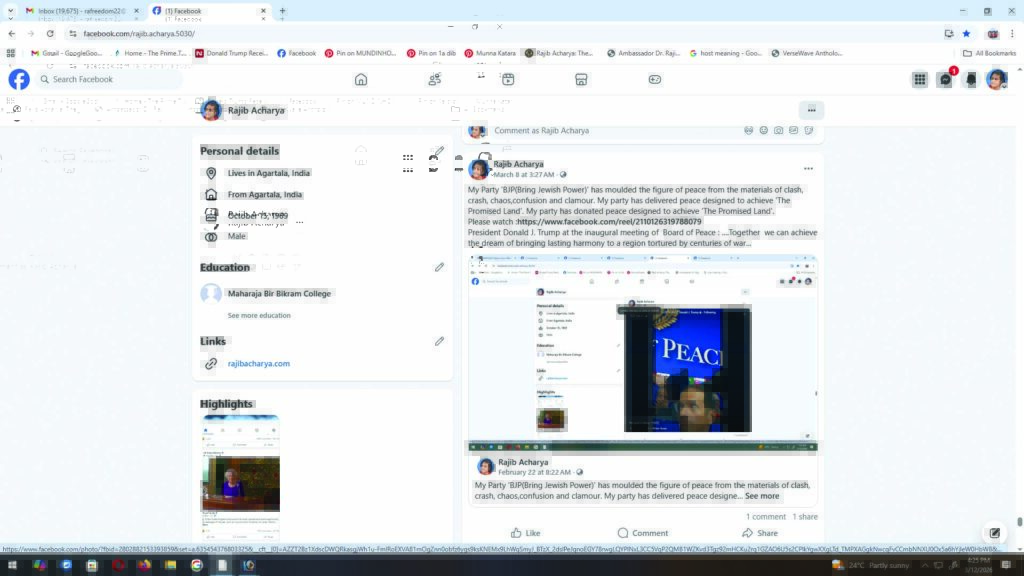Edit Links section with pencil icon
The height and width of the screenshot is (576, 1024).
(439, 341)
